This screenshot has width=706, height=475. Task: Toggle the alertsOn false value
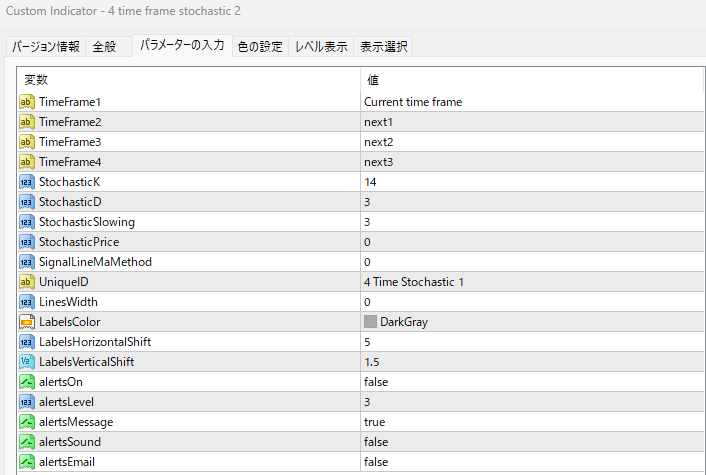pos(376,382)
